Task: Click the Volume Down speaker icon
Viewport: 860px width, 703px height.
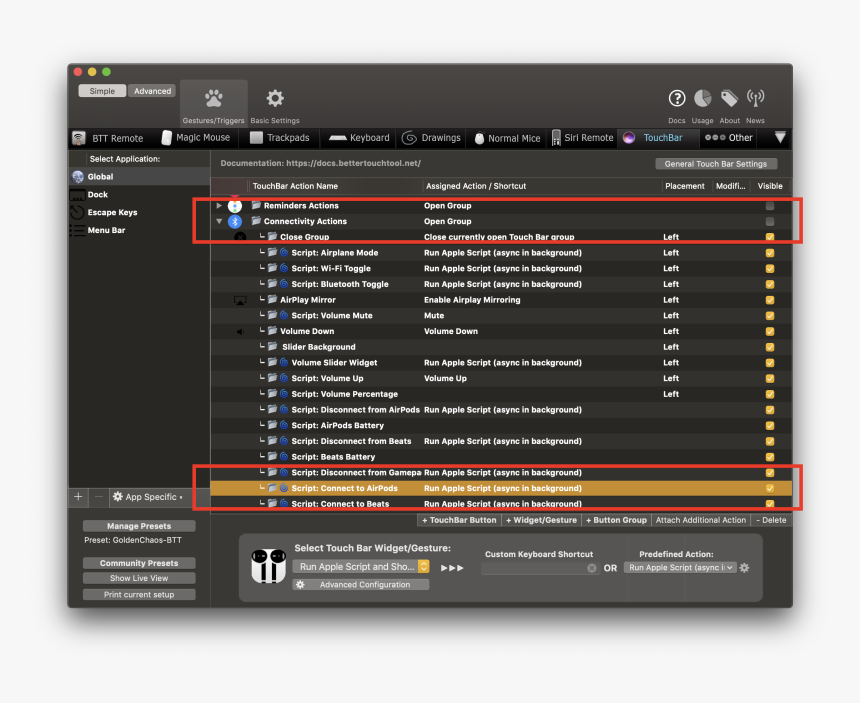Action: click(240, 332)
